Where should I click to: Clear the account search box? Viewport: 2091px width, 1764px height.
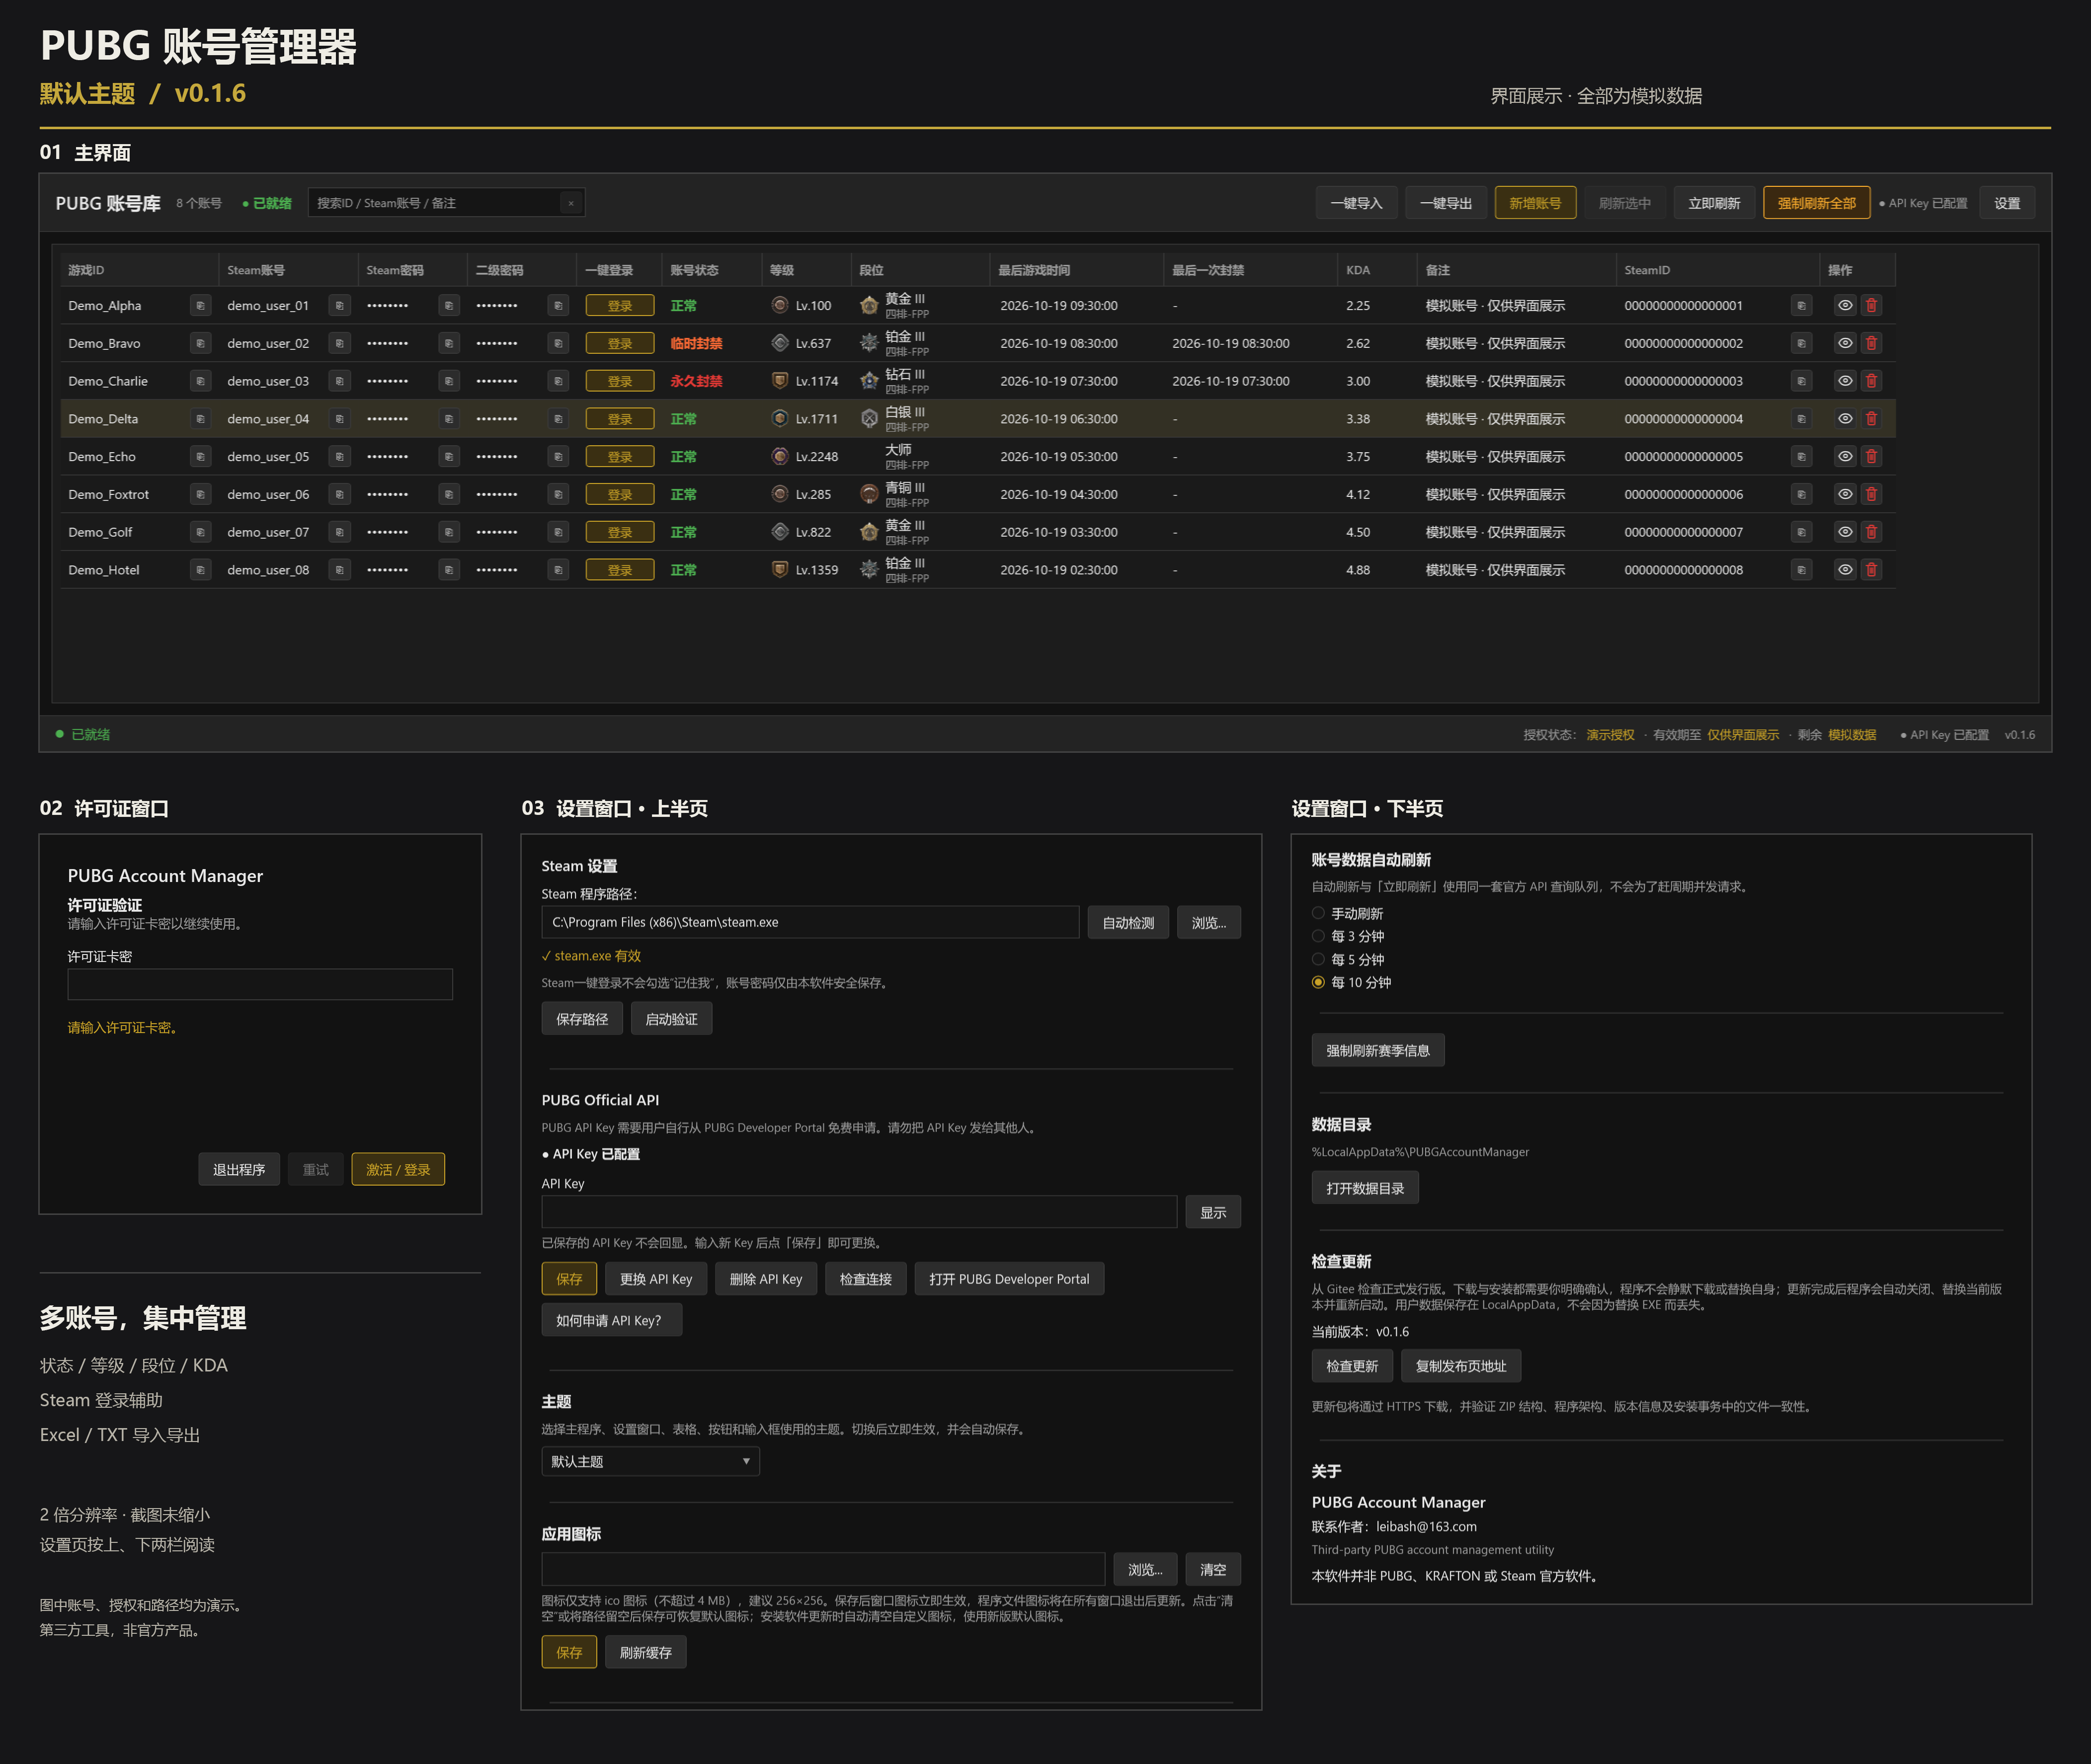(571, 203)
